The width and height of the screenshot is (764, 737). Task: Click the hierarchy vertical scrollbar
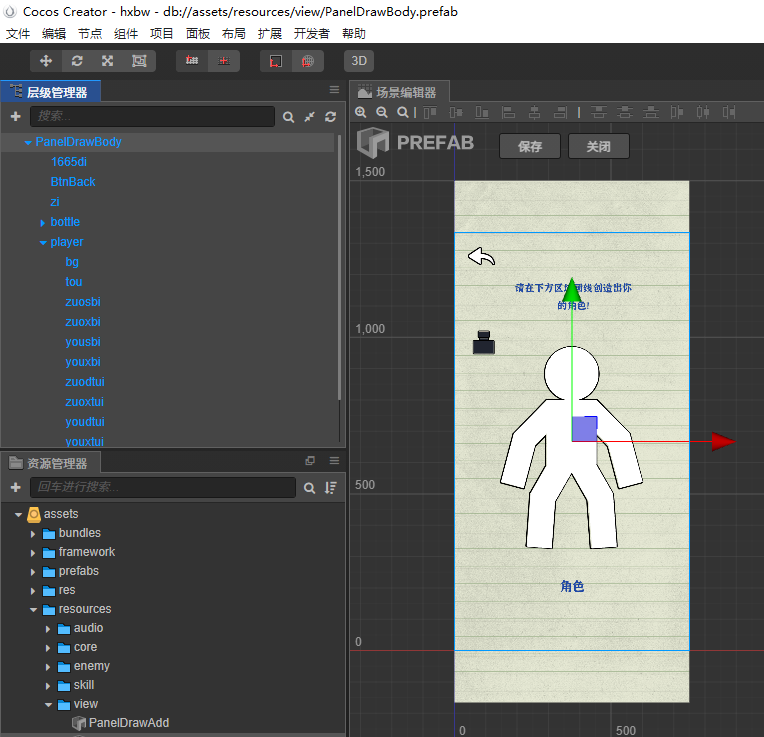339,268
